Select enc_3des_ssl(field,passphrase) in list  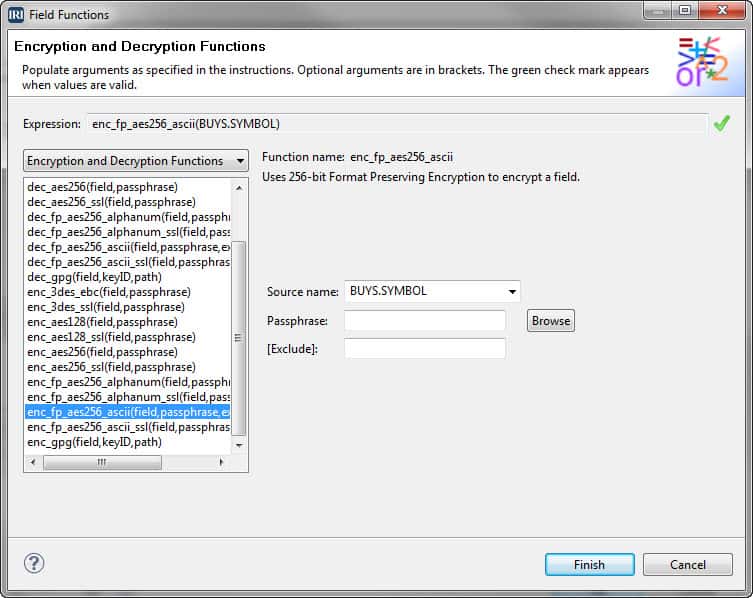[128, 306]
